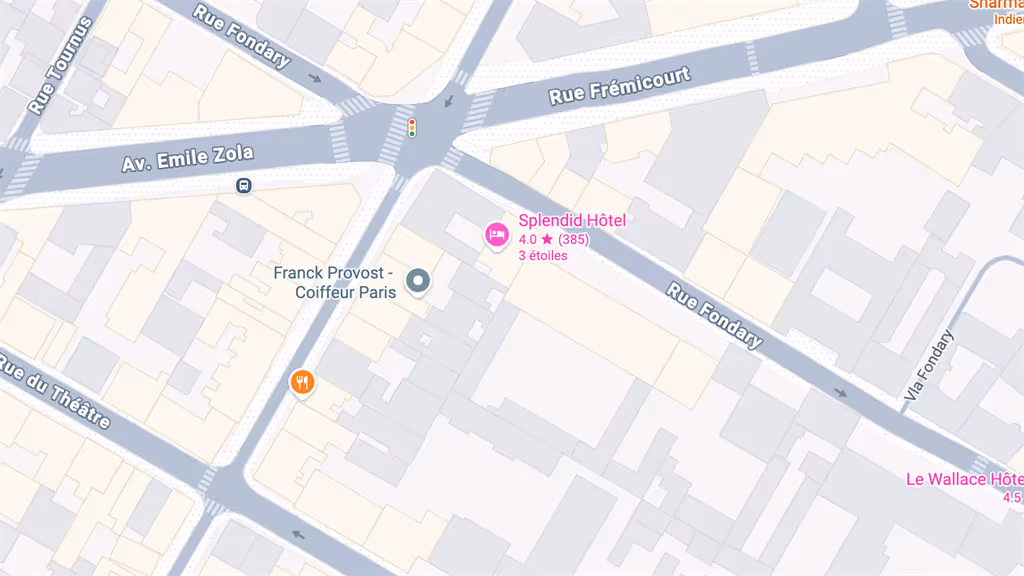Viewport: 1024px width, 576px height.
Task: Click the Rue Tournus street label
Action: [x=60, y=65]
